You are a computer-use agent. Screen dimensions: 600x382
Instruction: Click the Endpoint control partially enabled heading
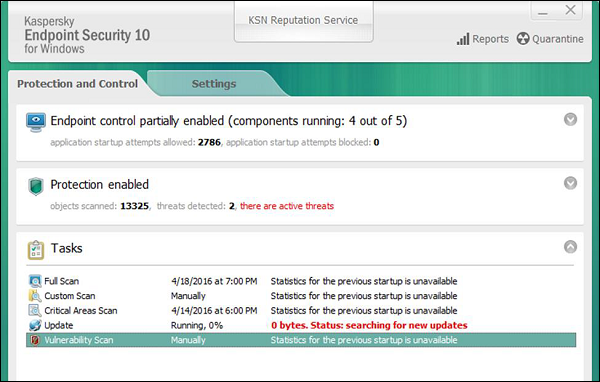click(228, 121)
